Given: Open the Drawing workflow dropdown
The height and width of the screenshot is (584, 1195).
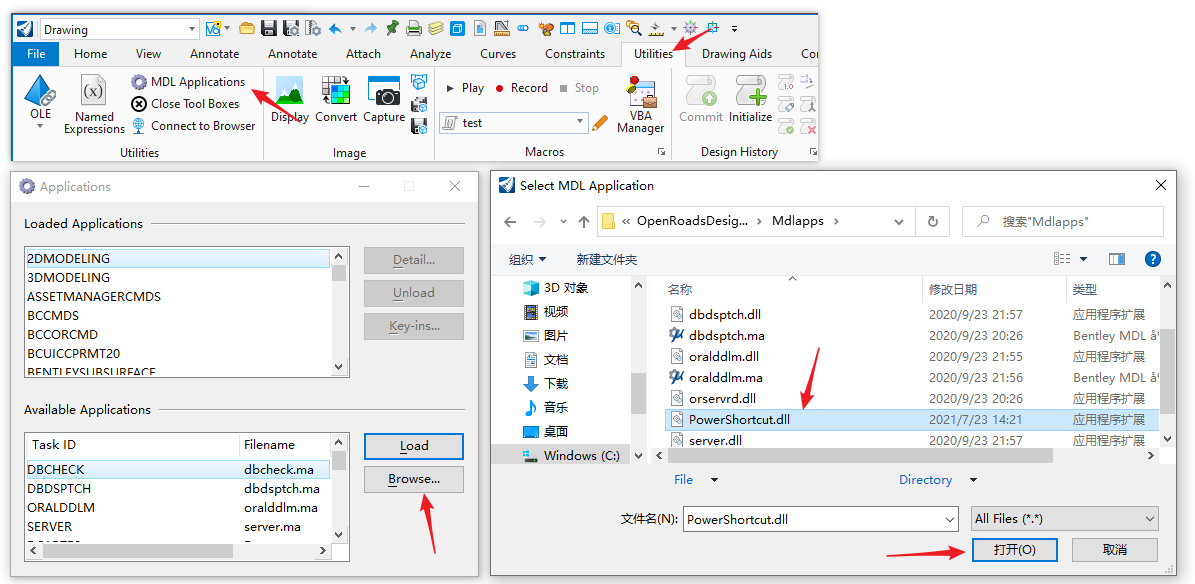Looking at the screenshot, I should coord(192,29).
